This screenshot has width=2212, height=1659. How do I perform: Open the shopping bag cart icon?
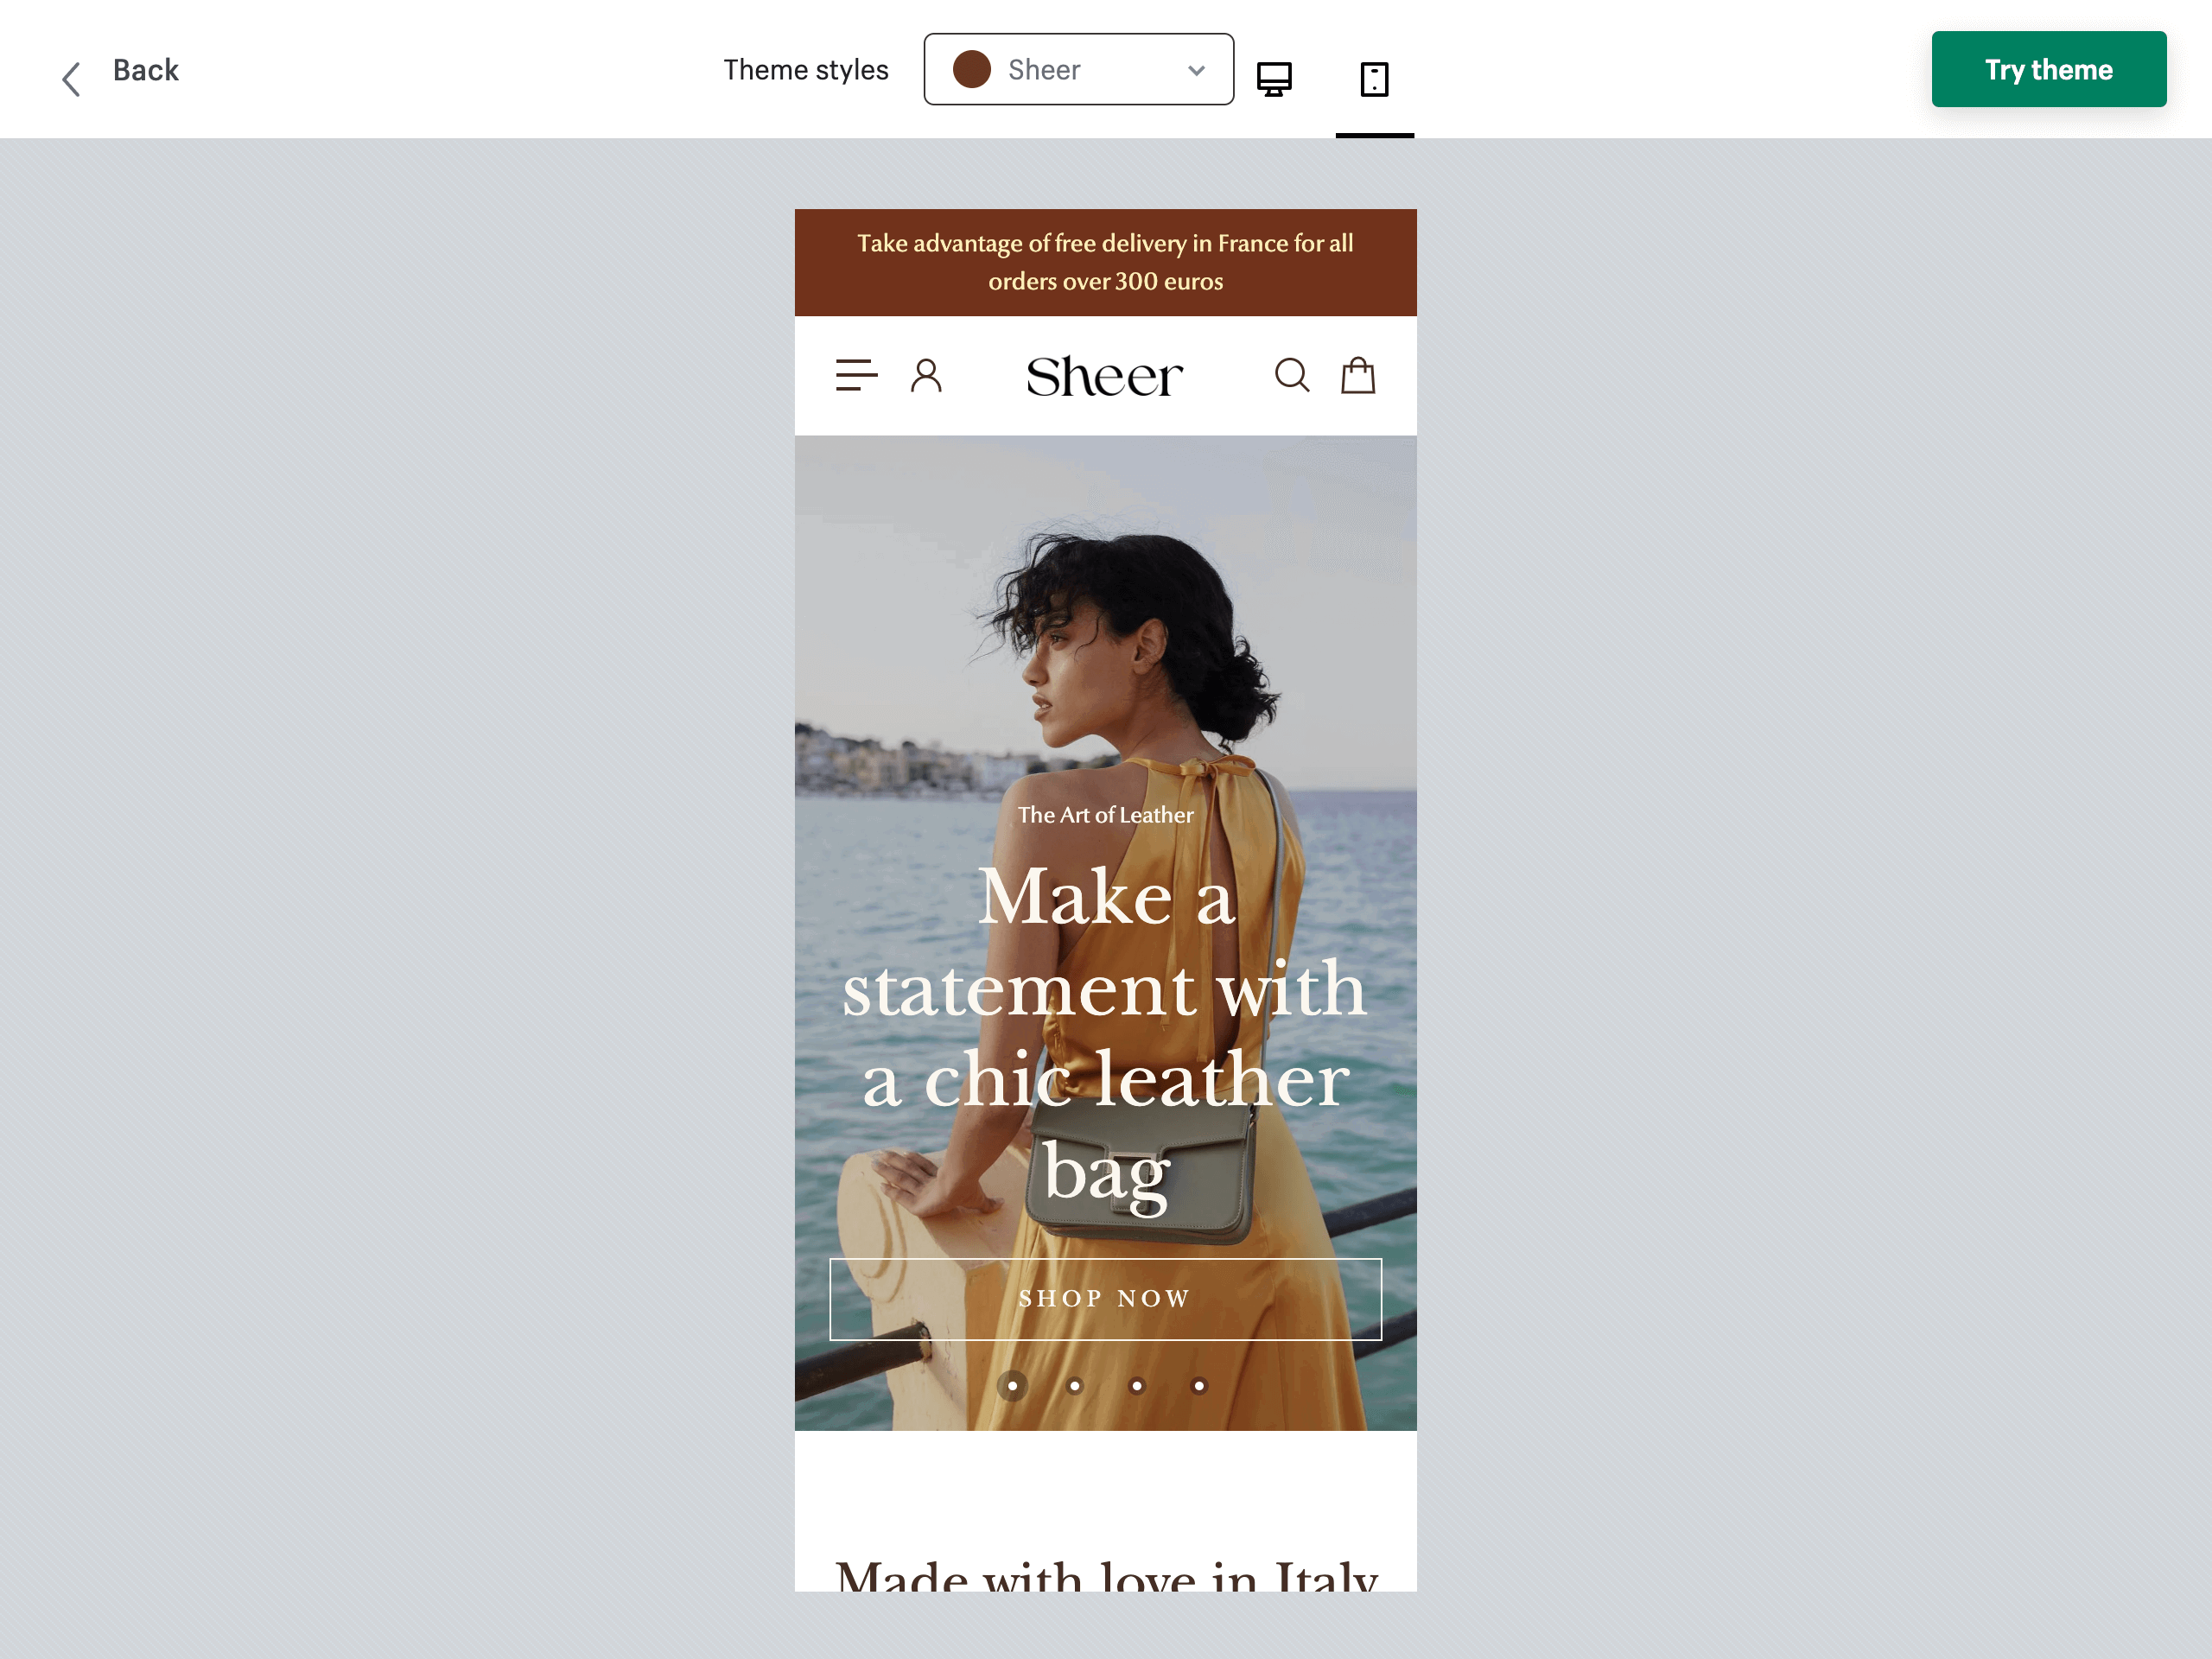click(1357, 376)
